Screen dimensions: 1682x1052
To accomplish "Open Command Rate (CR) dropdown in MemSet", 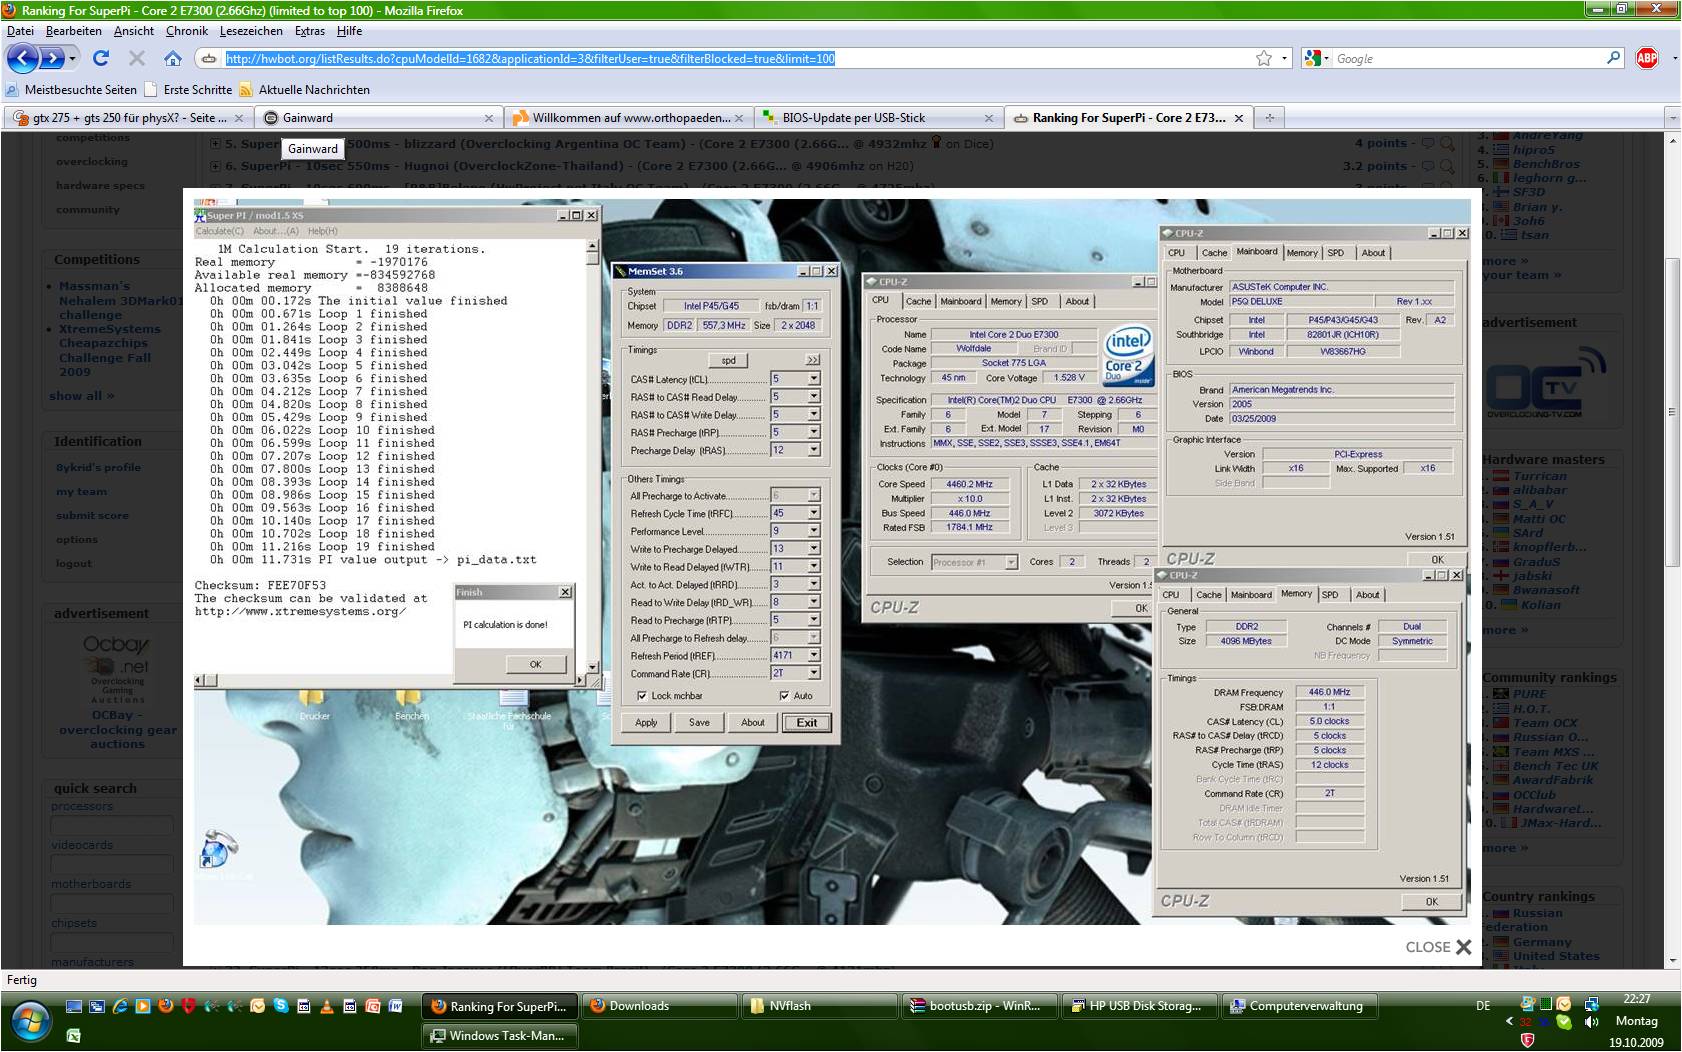I will [x=814, y=674].
